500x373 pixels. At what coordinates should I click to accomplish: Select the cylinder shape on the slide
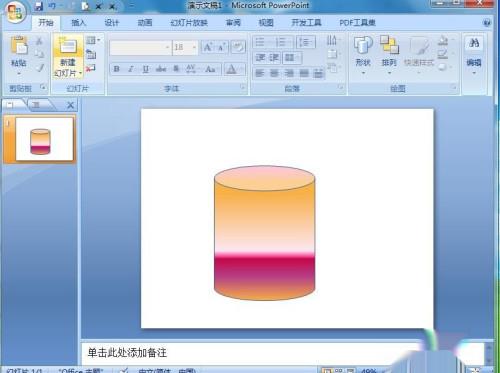(264, 233)
